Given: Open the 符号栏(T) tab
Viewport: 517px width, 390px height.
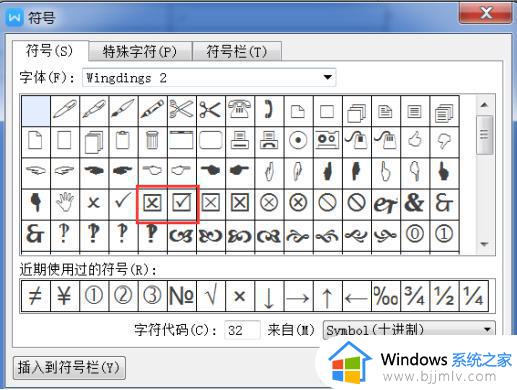Looking at the screenshot, I should [237, 52].
